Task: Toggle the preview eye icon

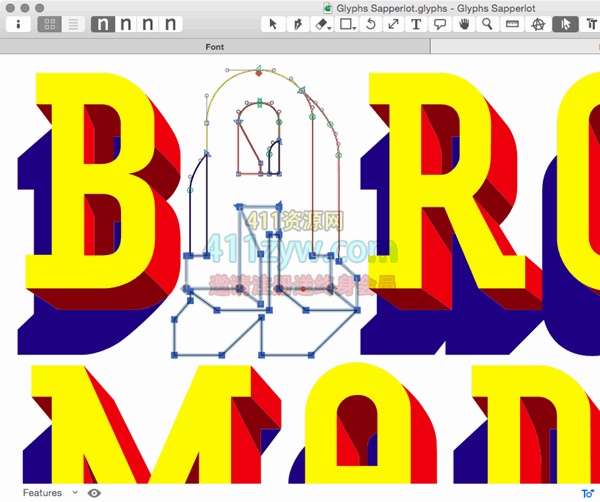Action: pyautogui.click(x=94, y=492)
